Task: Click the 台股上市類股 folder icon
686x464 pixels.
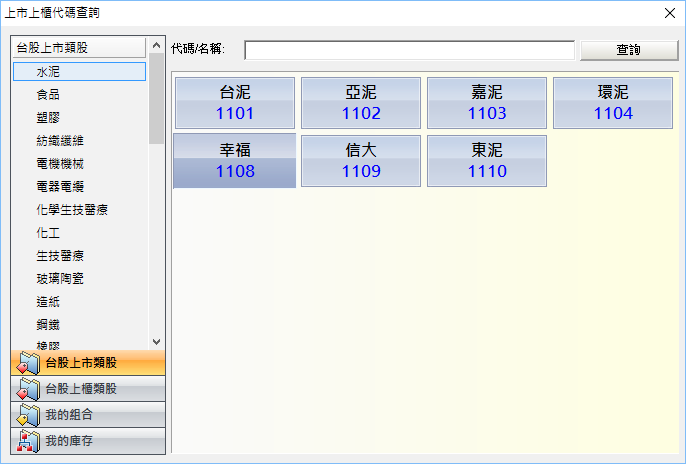Action: [27, 362]
